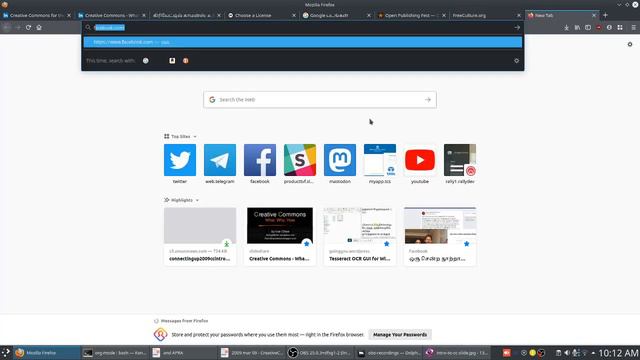This screenshot has width=640, height=360.
Task: Open the Library toolbar icon
Action: click(577, 27)
